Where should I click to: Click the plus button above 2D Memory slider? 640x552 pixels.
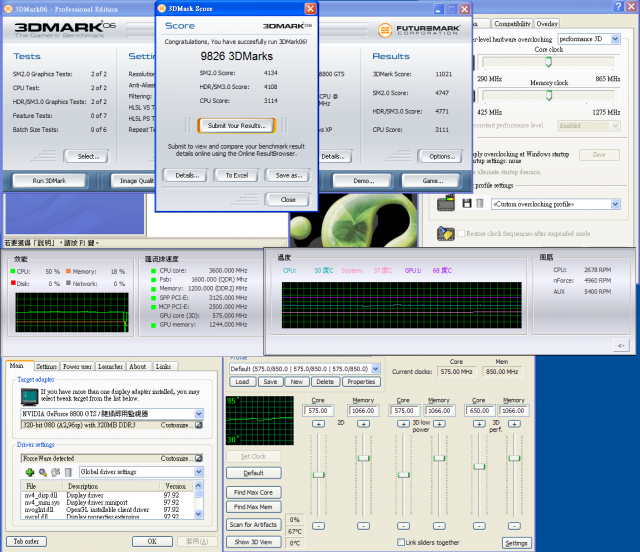(363, 424)
